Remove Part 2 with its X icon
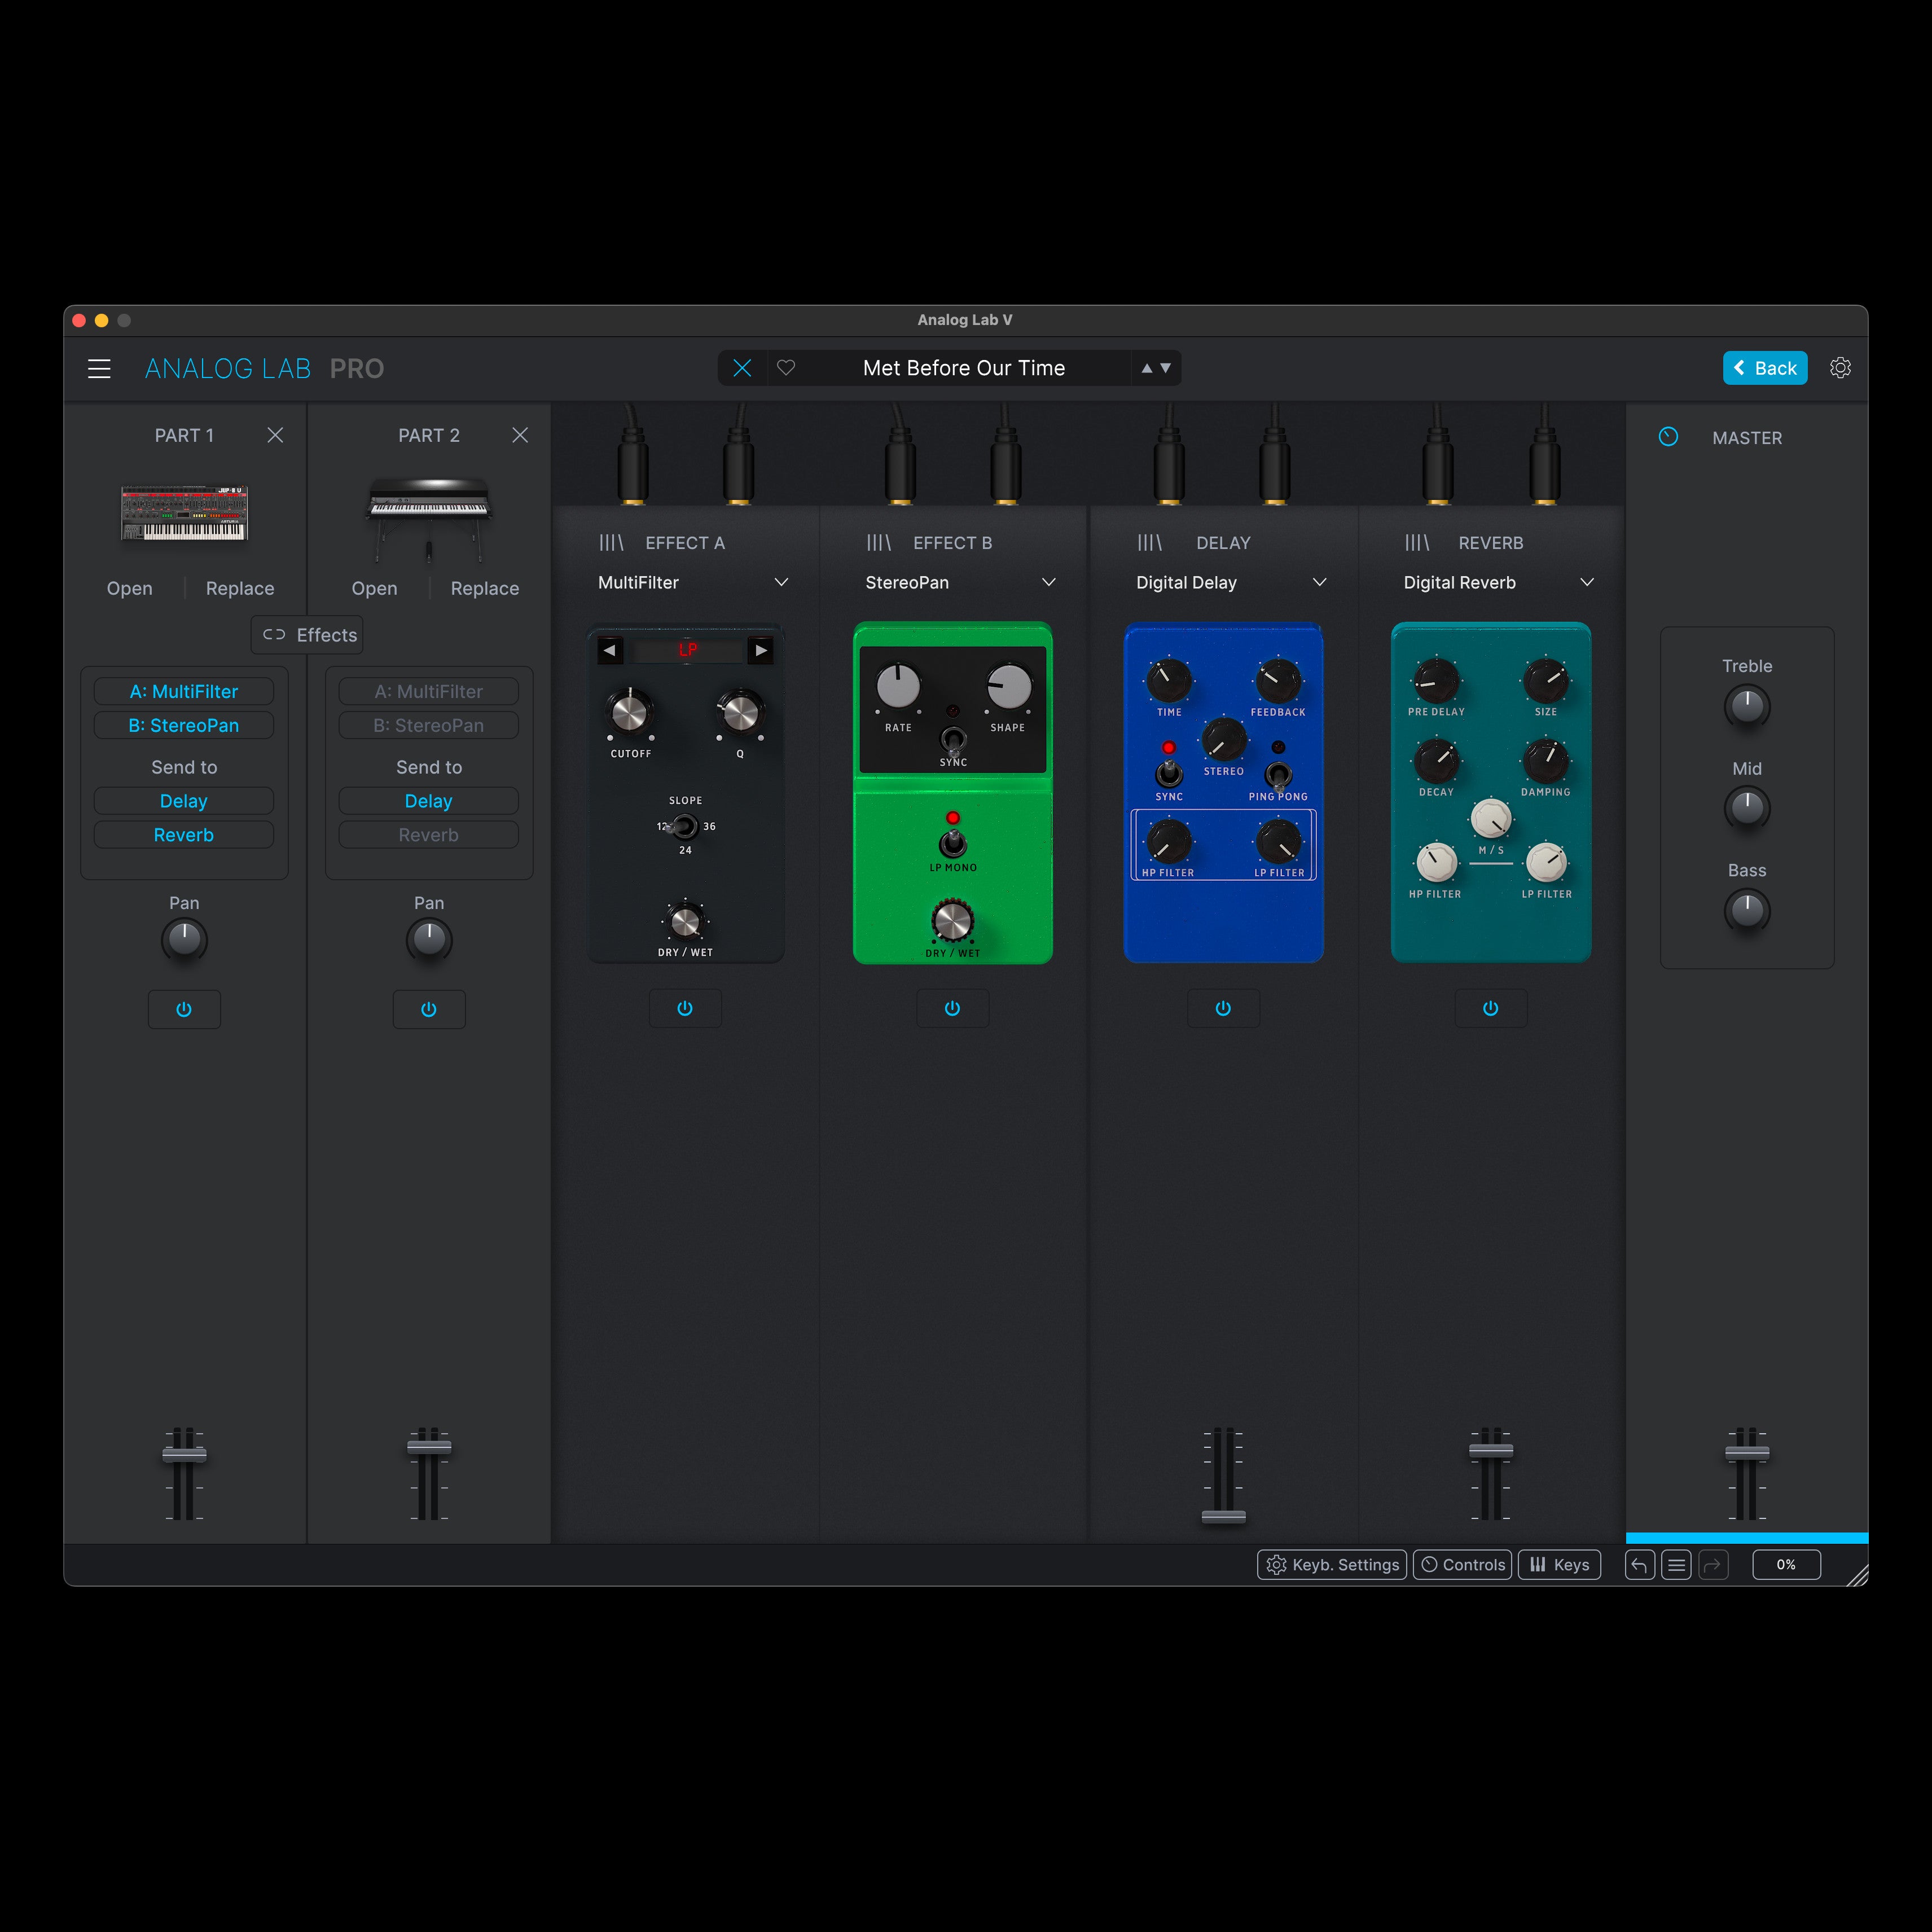The height and width of the screenshot is (1932, 1932). click(x=520, y=435)
